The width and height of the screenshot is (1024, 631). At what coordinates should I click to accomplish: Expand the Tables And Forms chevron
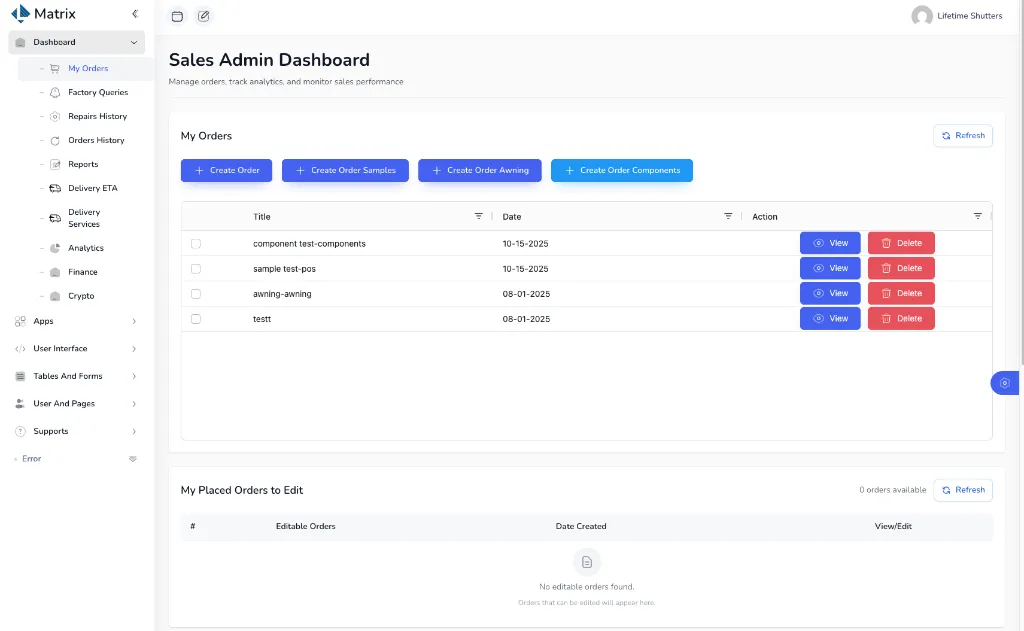[x=134, y=376]
